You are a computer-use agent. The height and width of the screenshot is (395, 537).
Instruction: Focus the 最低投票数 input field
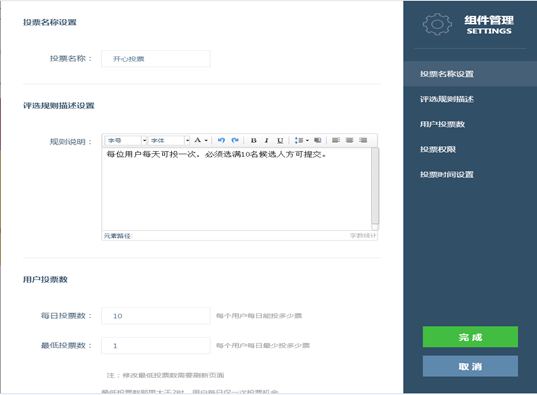156,345
